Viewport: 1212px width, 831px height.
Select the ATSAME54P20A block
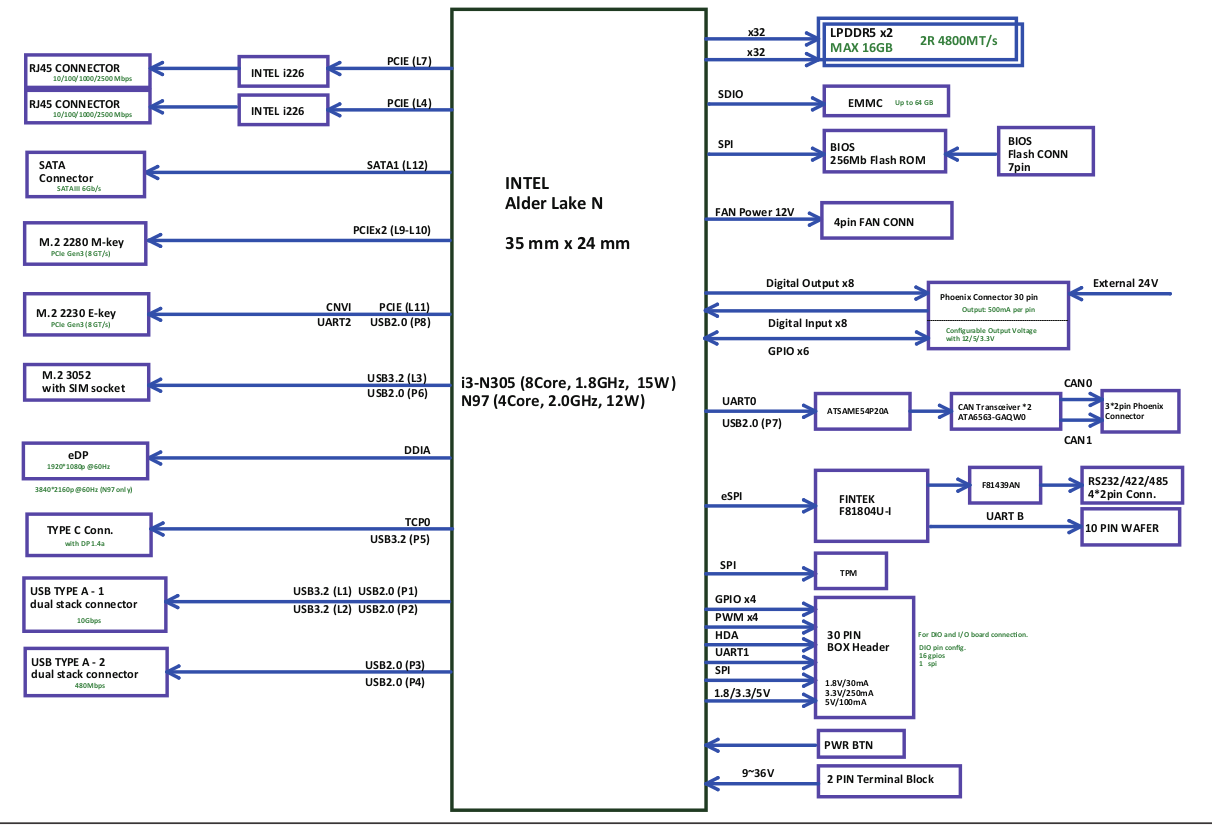(864, 410)
